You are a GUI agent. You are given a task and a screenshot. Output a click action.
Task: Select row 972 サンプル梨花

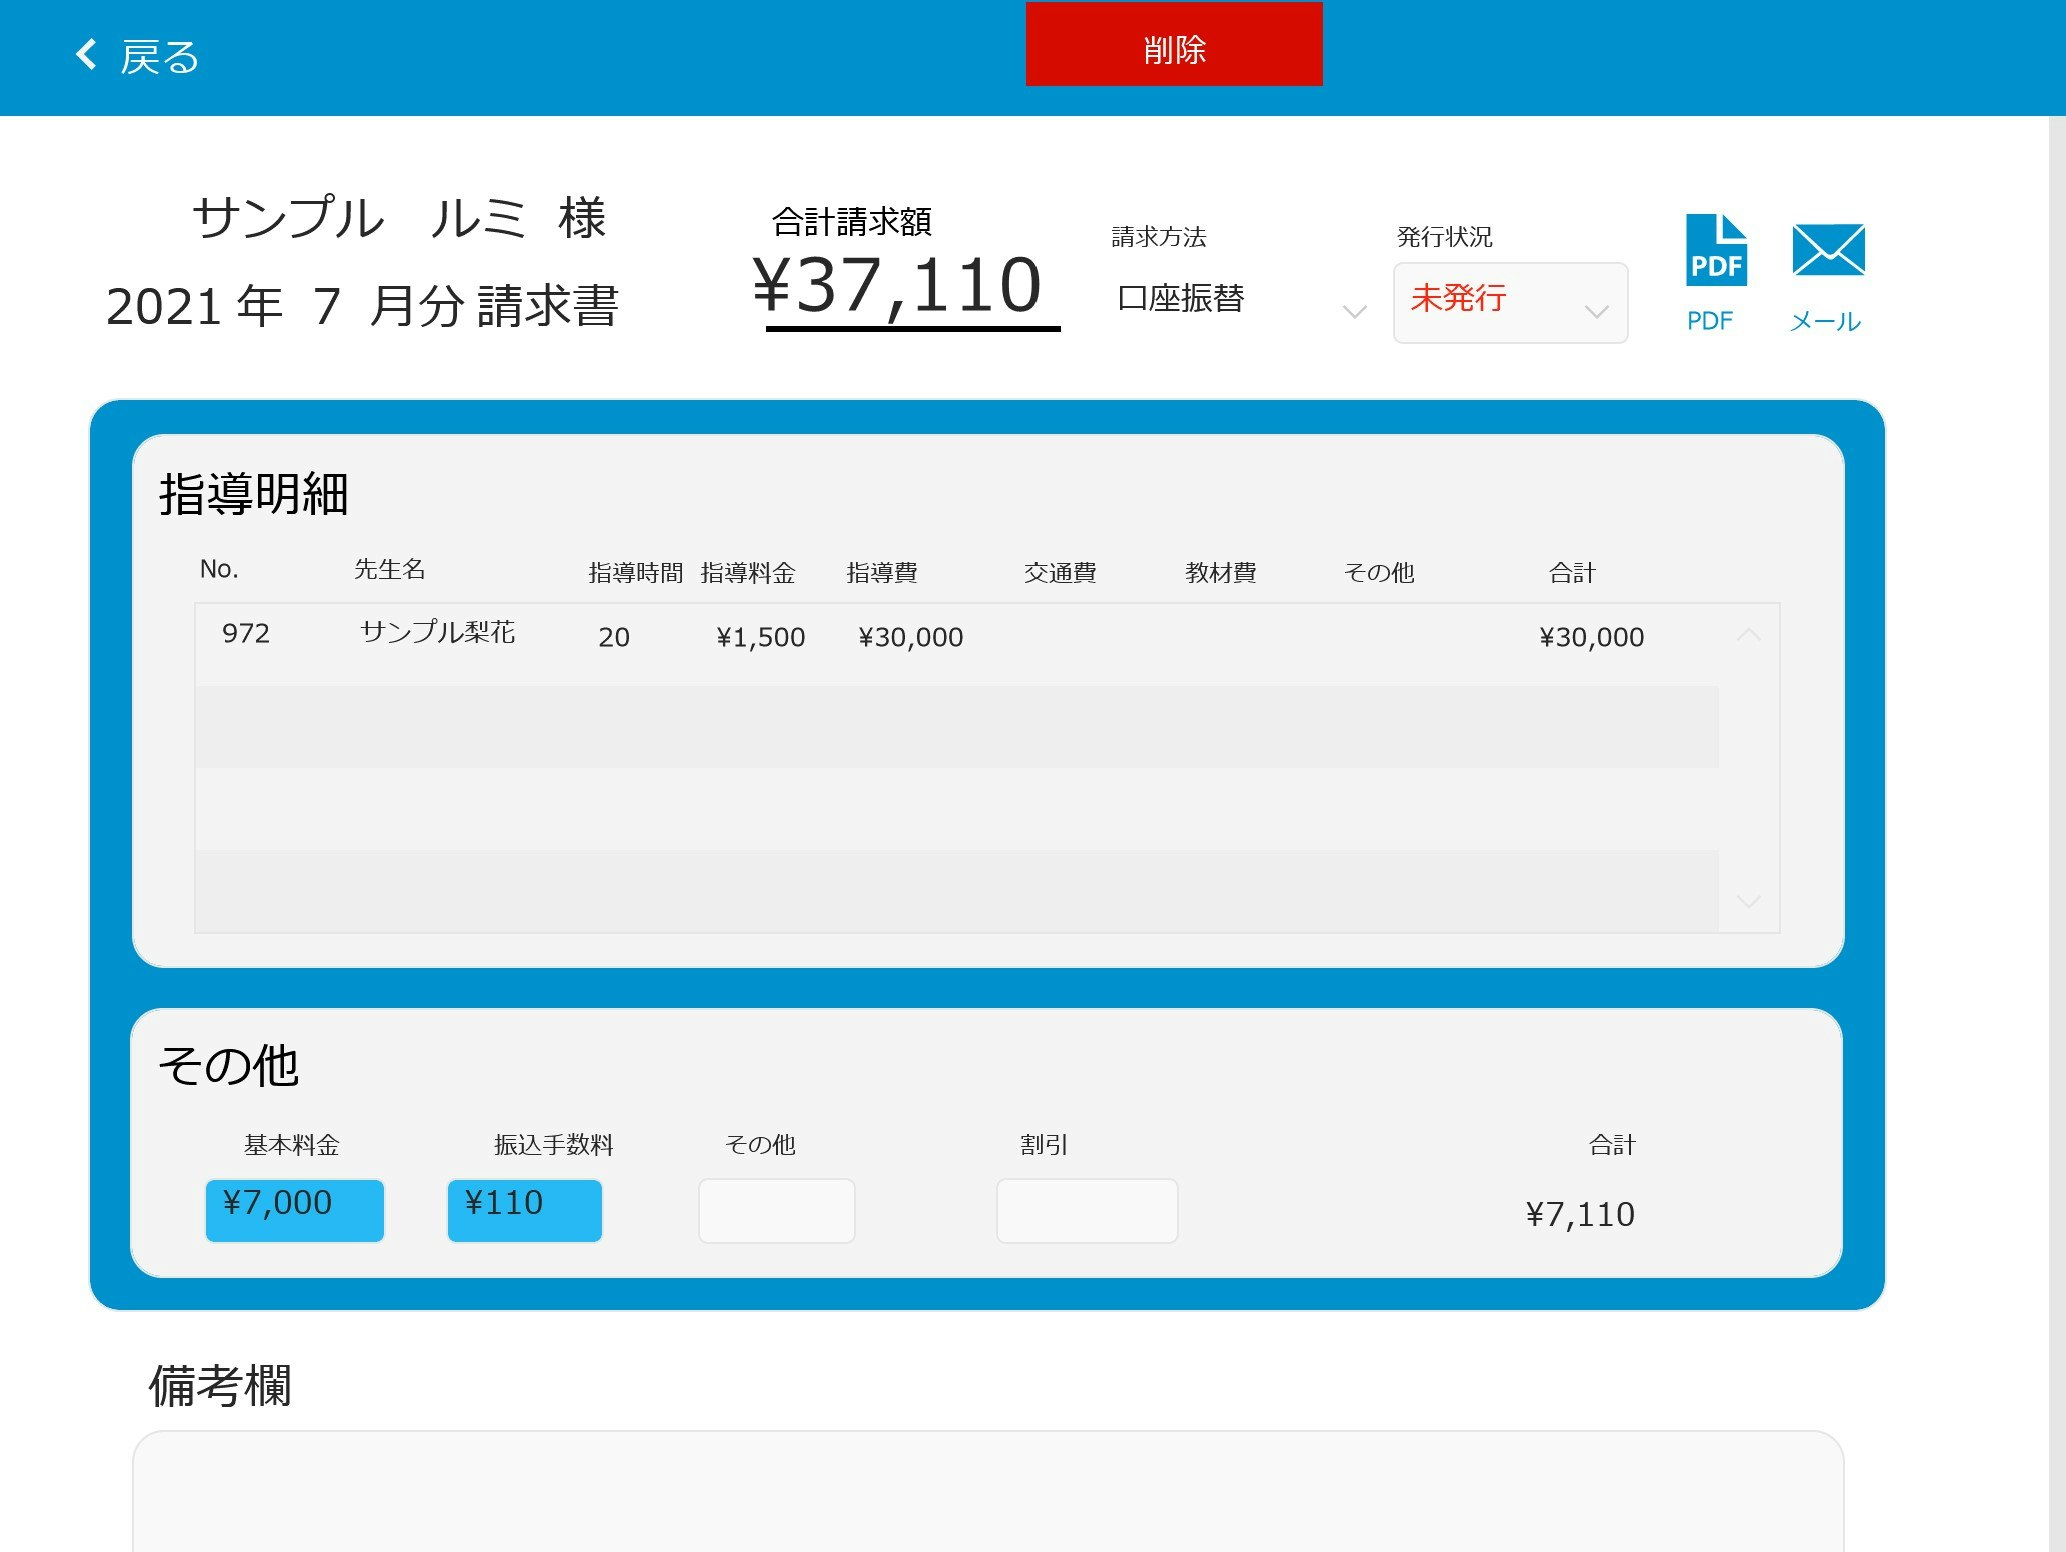click(437, 634)
